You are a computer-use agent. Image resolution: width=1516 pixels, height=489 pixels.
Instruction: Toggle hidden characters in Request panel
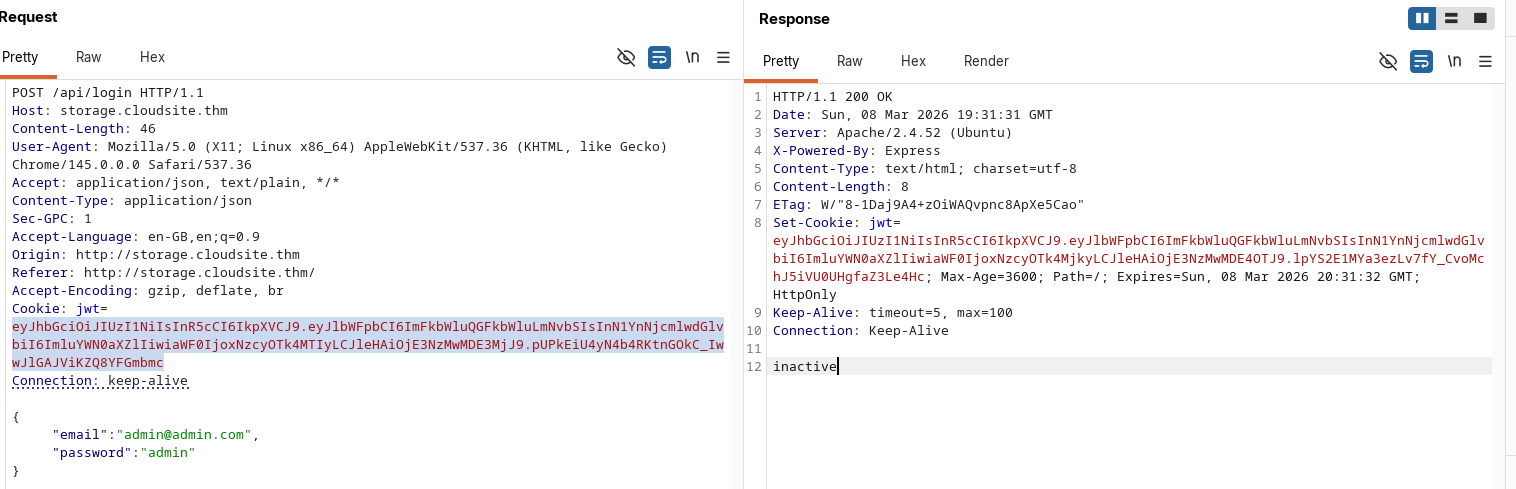click(x=626, y=58)
